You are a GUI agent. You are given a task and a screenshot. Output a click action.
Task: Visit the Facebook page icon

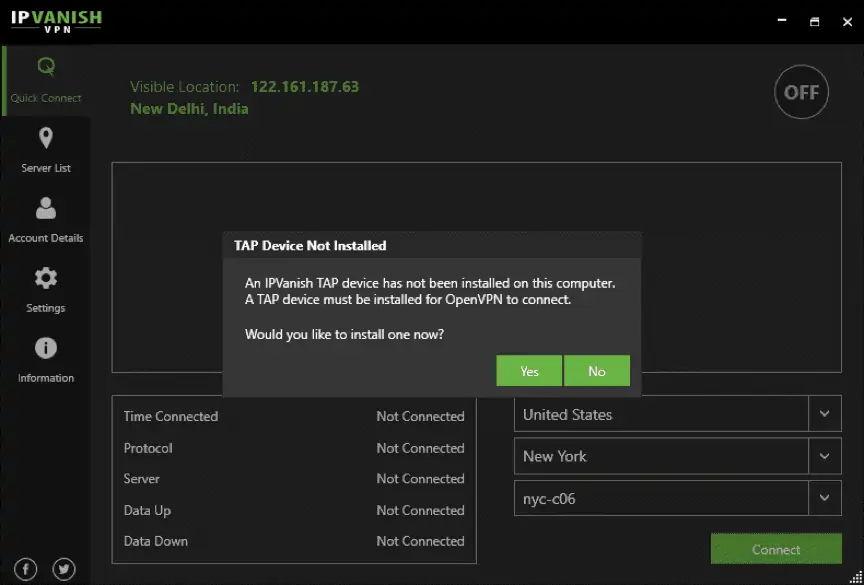click(x=25, y=569)
